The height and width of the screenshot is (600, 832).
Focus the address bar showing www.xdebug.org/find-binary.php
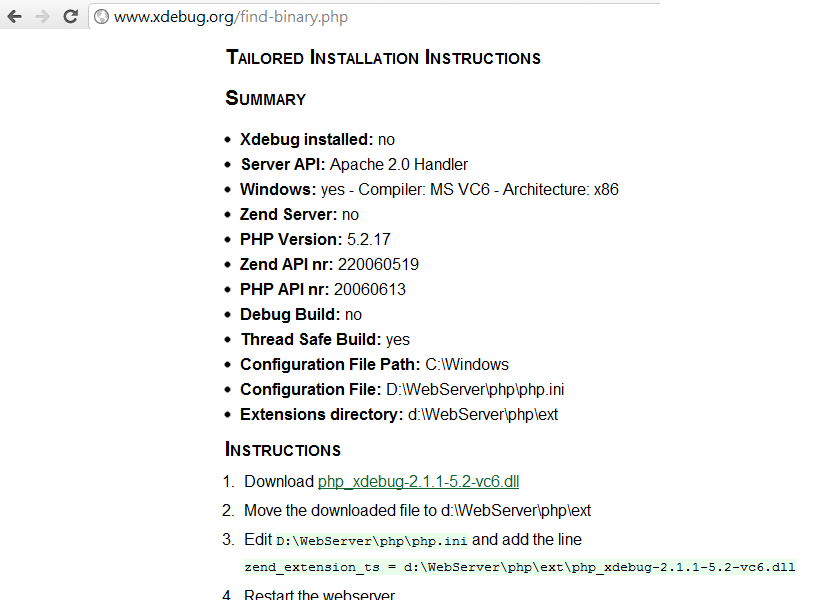tap(375, 17)
